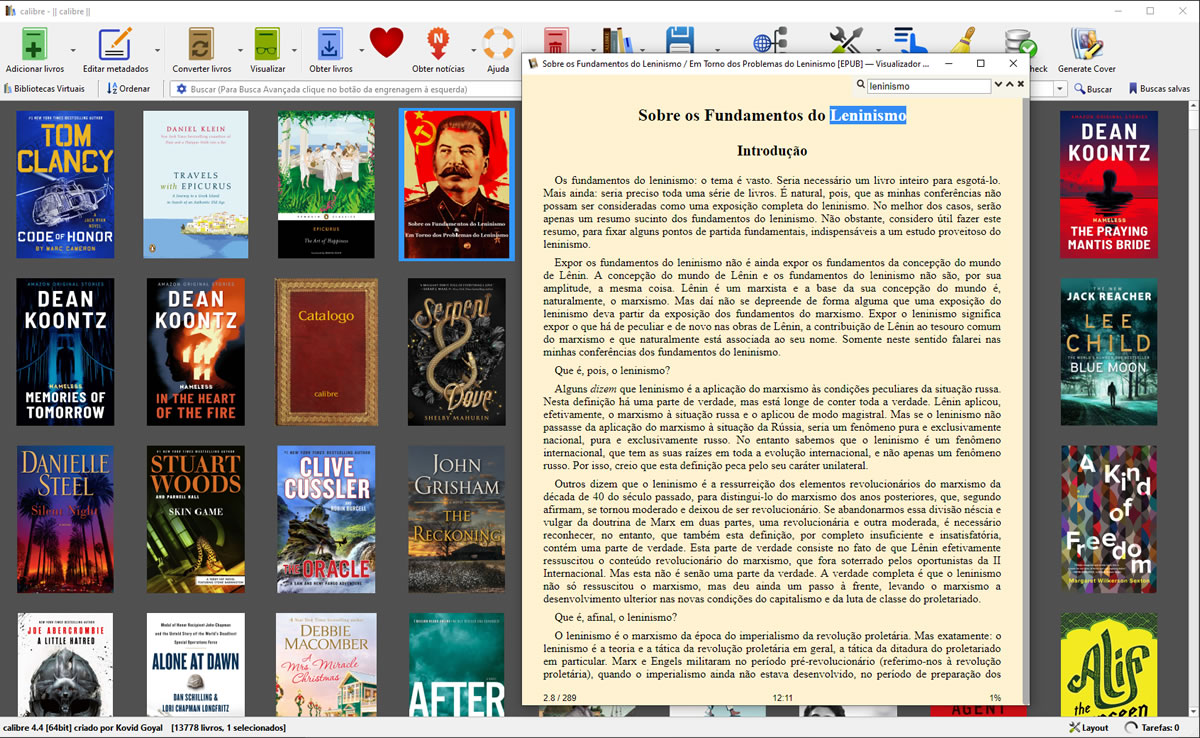The width and height of the screenshot is (1200, 738).
Task: Expand the Editar metadados dropdown arrow
Action: [157, 50]
